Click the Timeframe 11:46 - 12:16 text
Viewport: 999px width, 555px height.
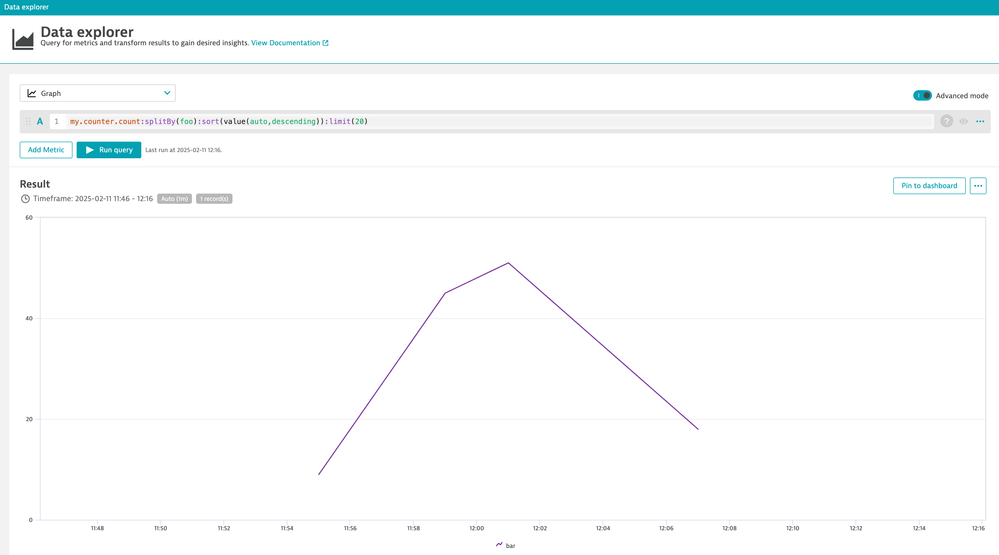(93, 199)
